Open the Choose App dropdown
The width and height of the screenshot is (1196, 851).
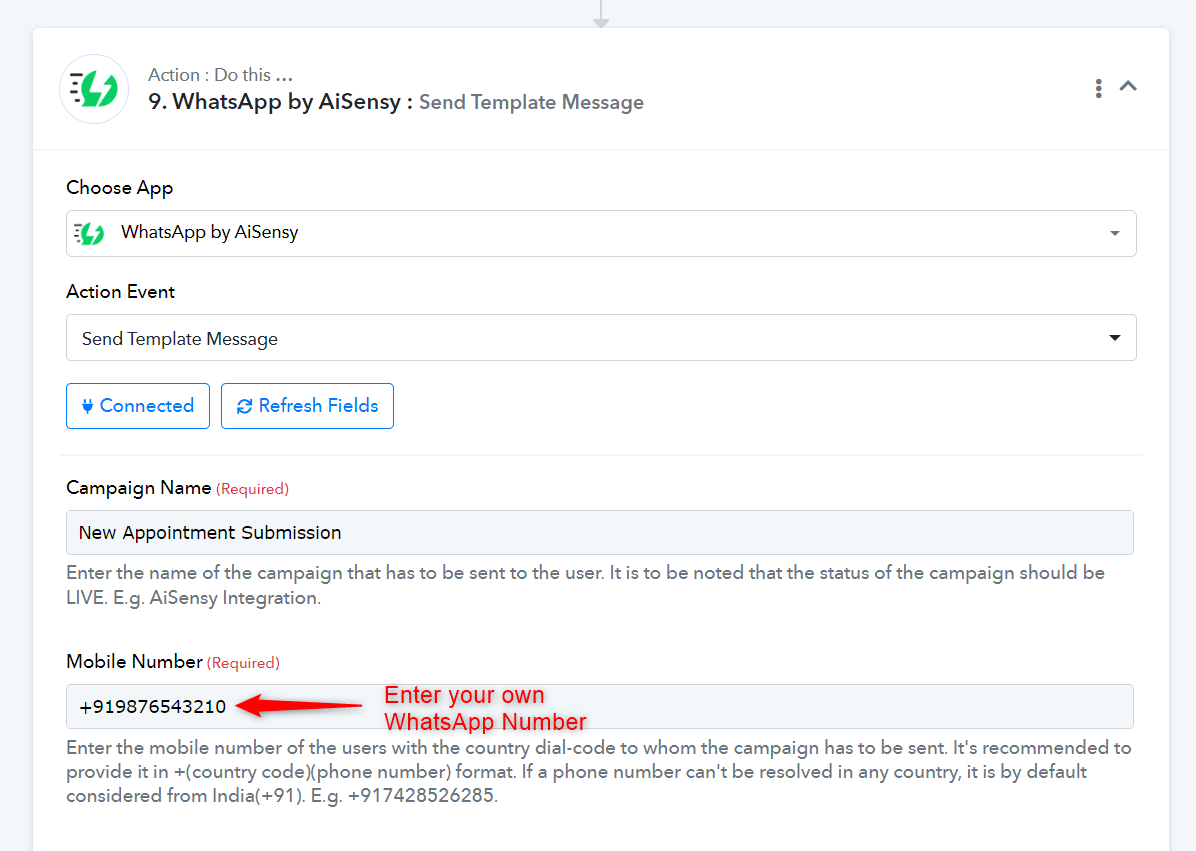click(601, 233)
